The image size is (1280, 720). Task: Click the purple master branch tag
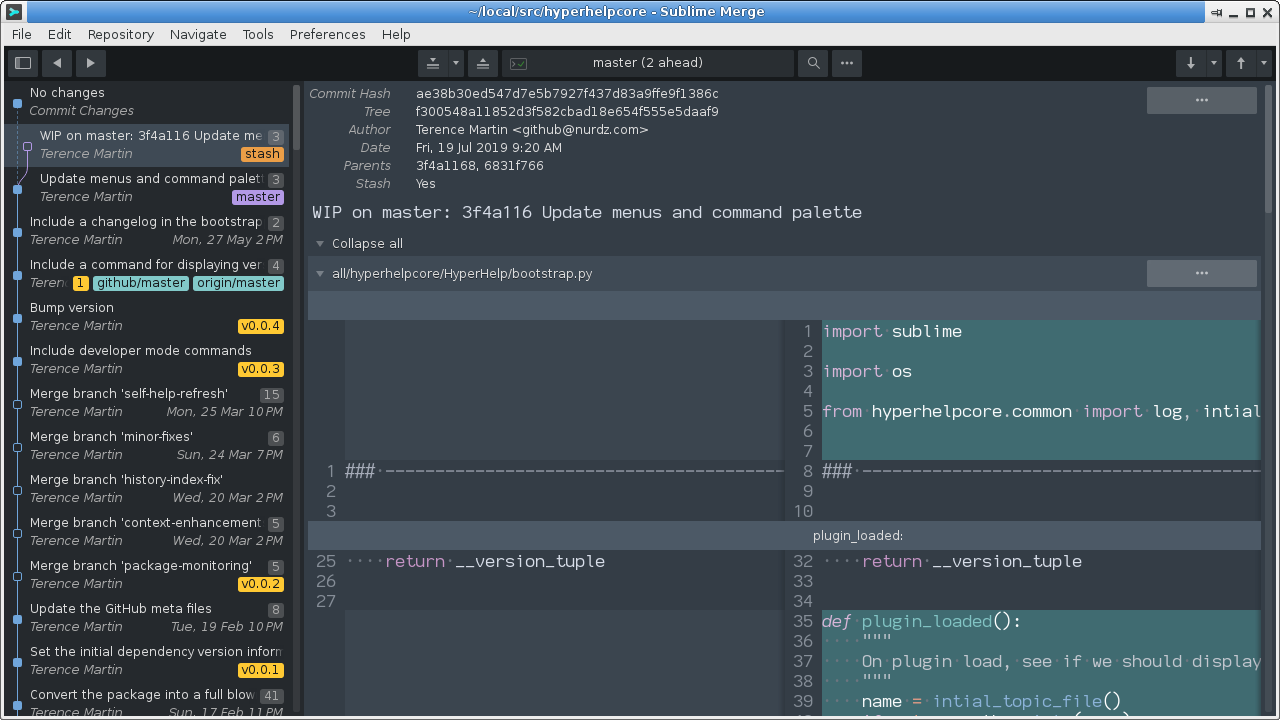click(x=258, y=197)
